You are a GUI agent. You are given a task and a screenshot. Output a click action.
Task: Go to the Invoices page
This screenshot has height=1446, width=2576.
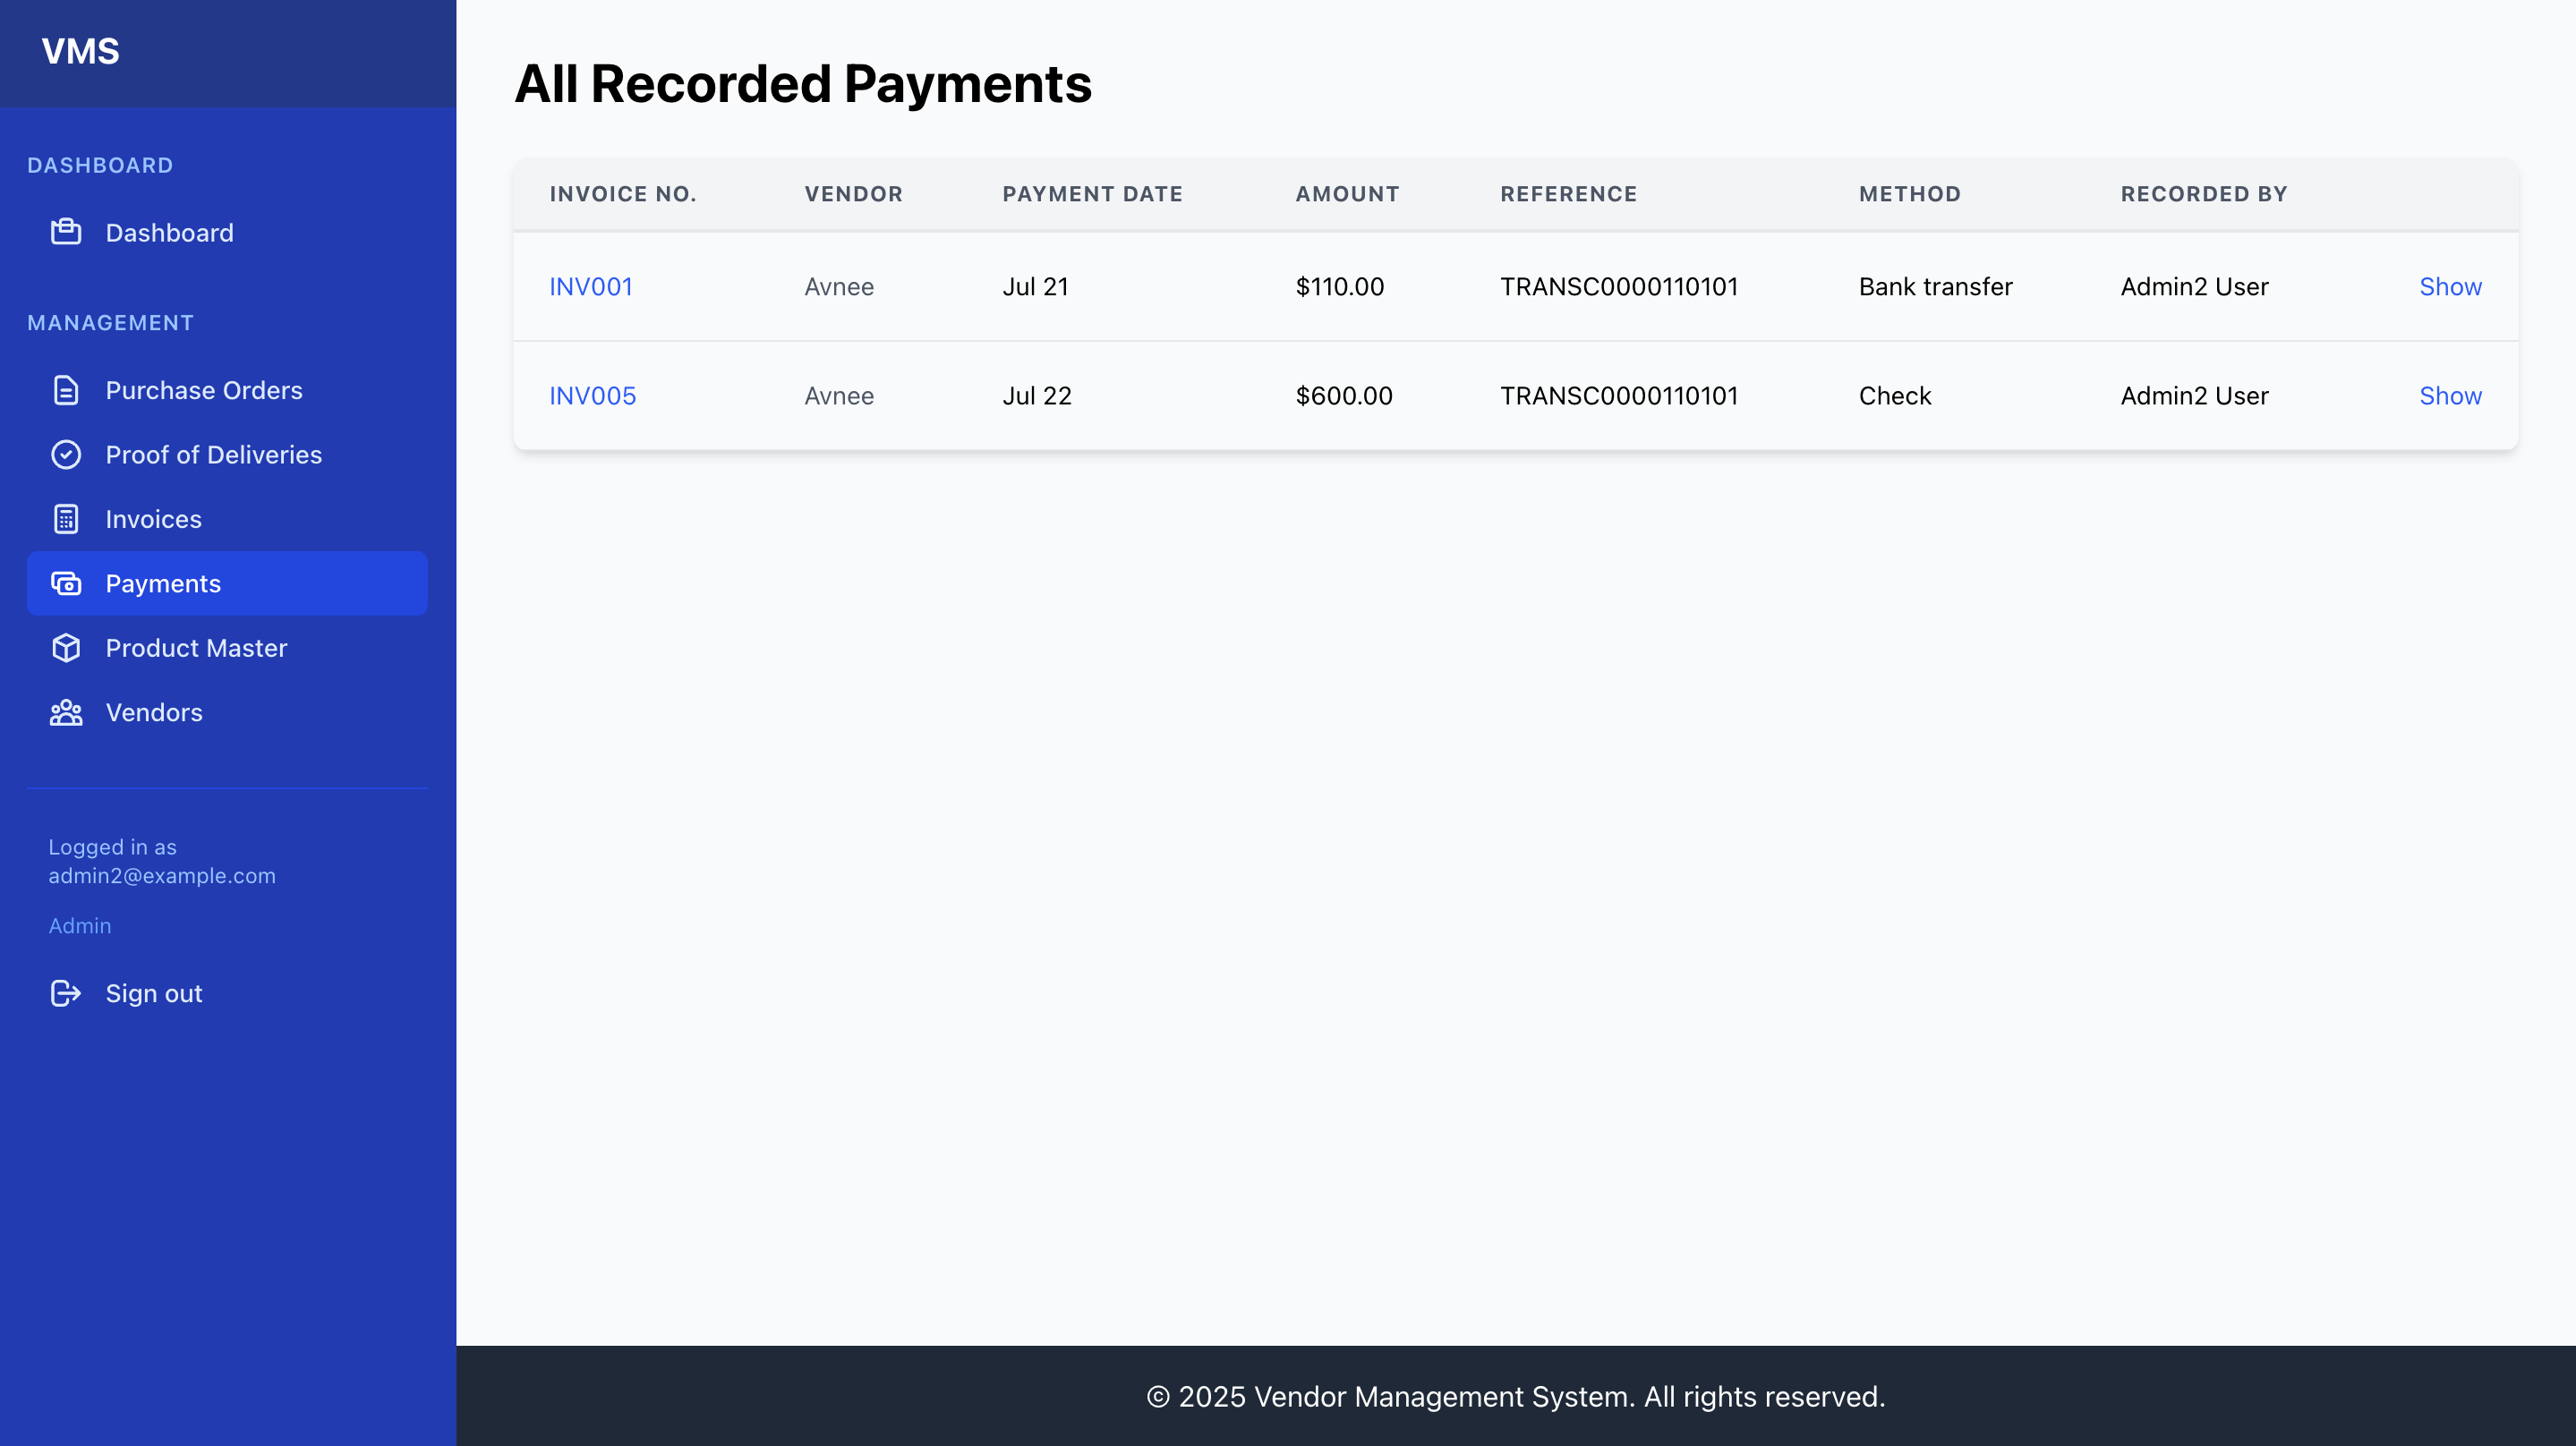[x=153, y=519]
